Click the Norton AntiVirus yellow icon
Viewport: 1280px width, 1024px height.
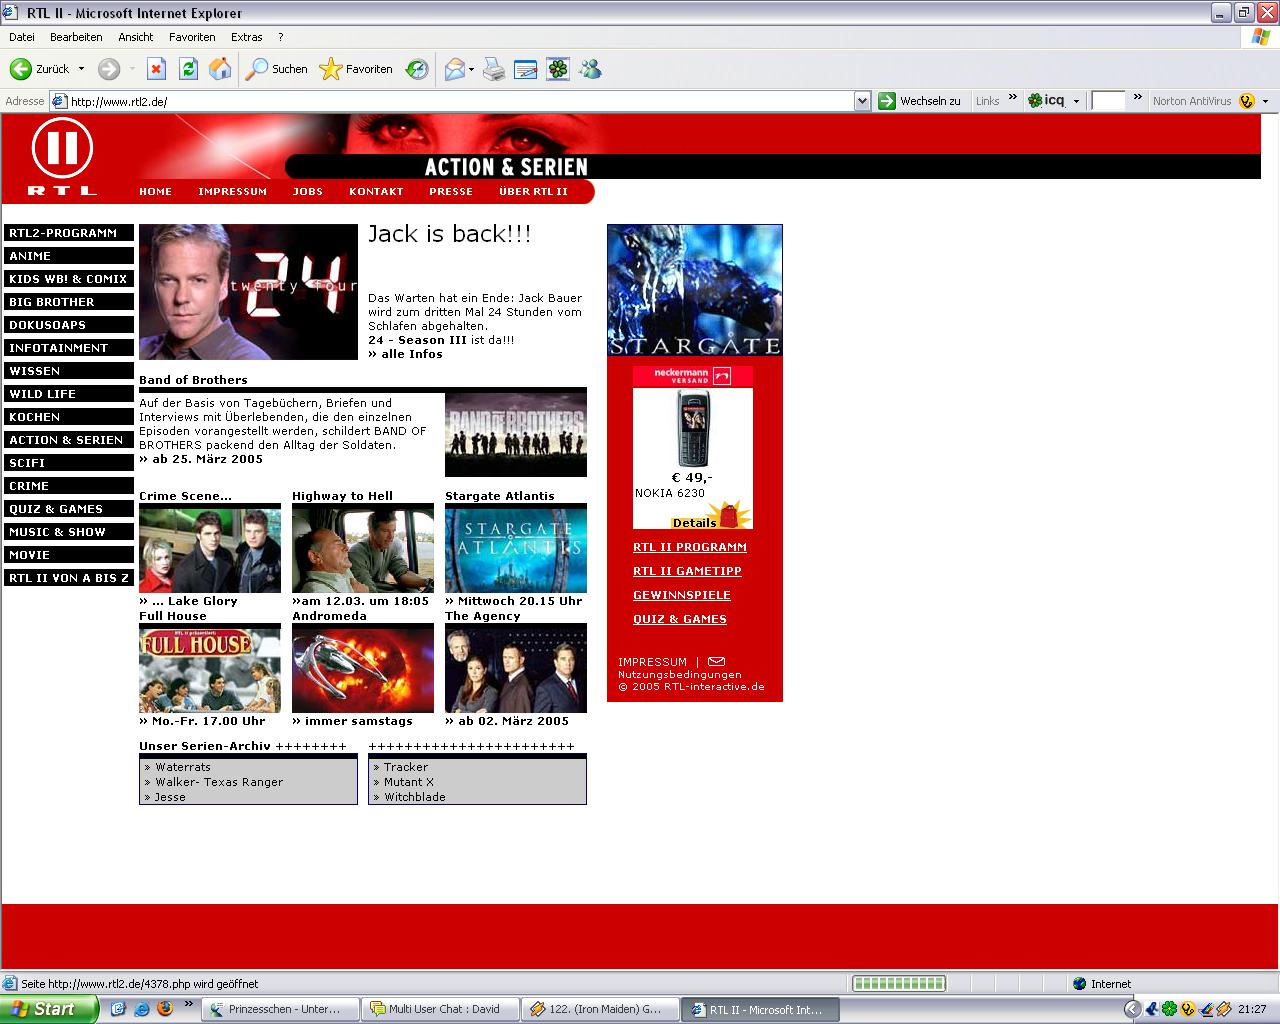pos(1246,101)
